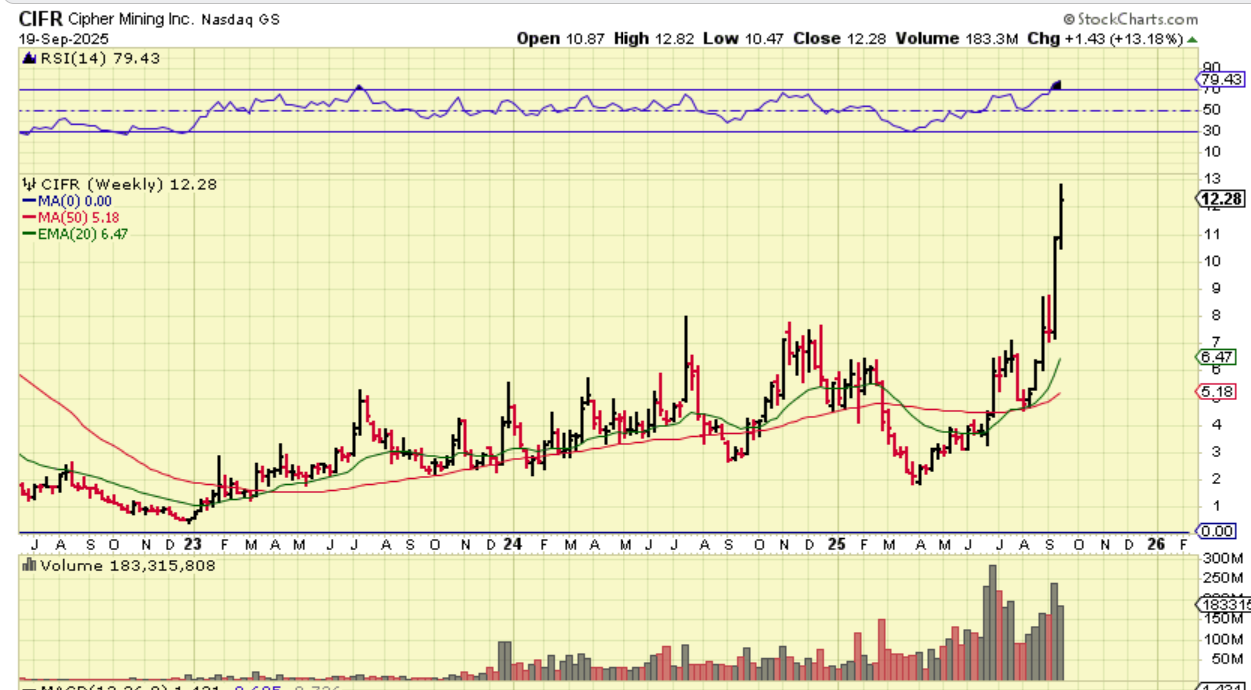Click the 183315 volume tag on axis

[x=1223, y=604]
